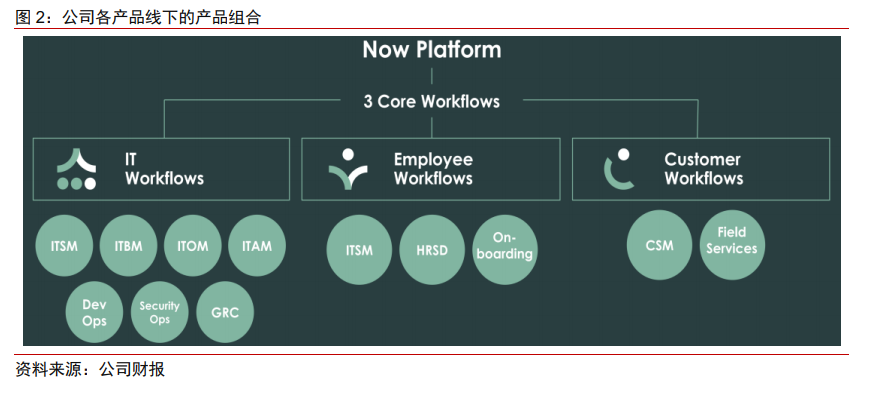Click the Now Platform title
875x402 pixels.
coord(432,49)
